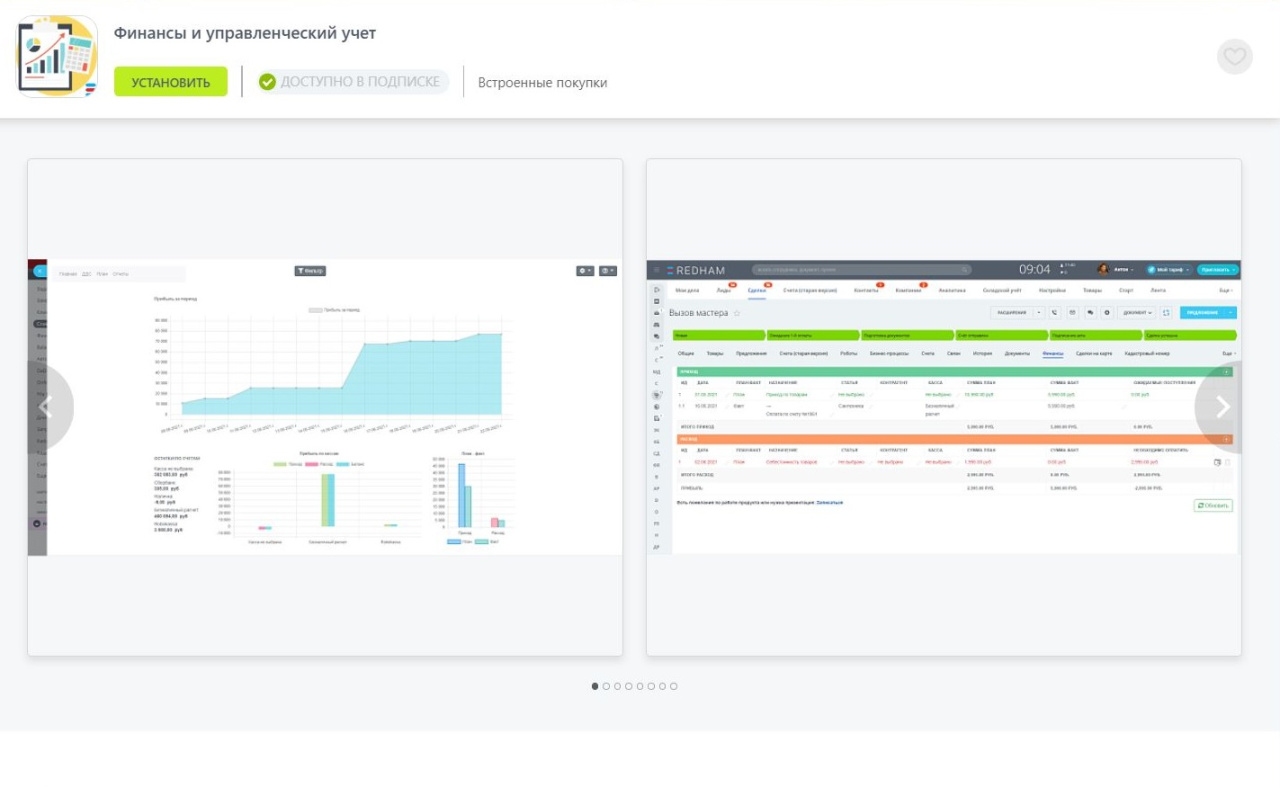
Task: Select the first filled carousel dot
Action: (595, 686)
